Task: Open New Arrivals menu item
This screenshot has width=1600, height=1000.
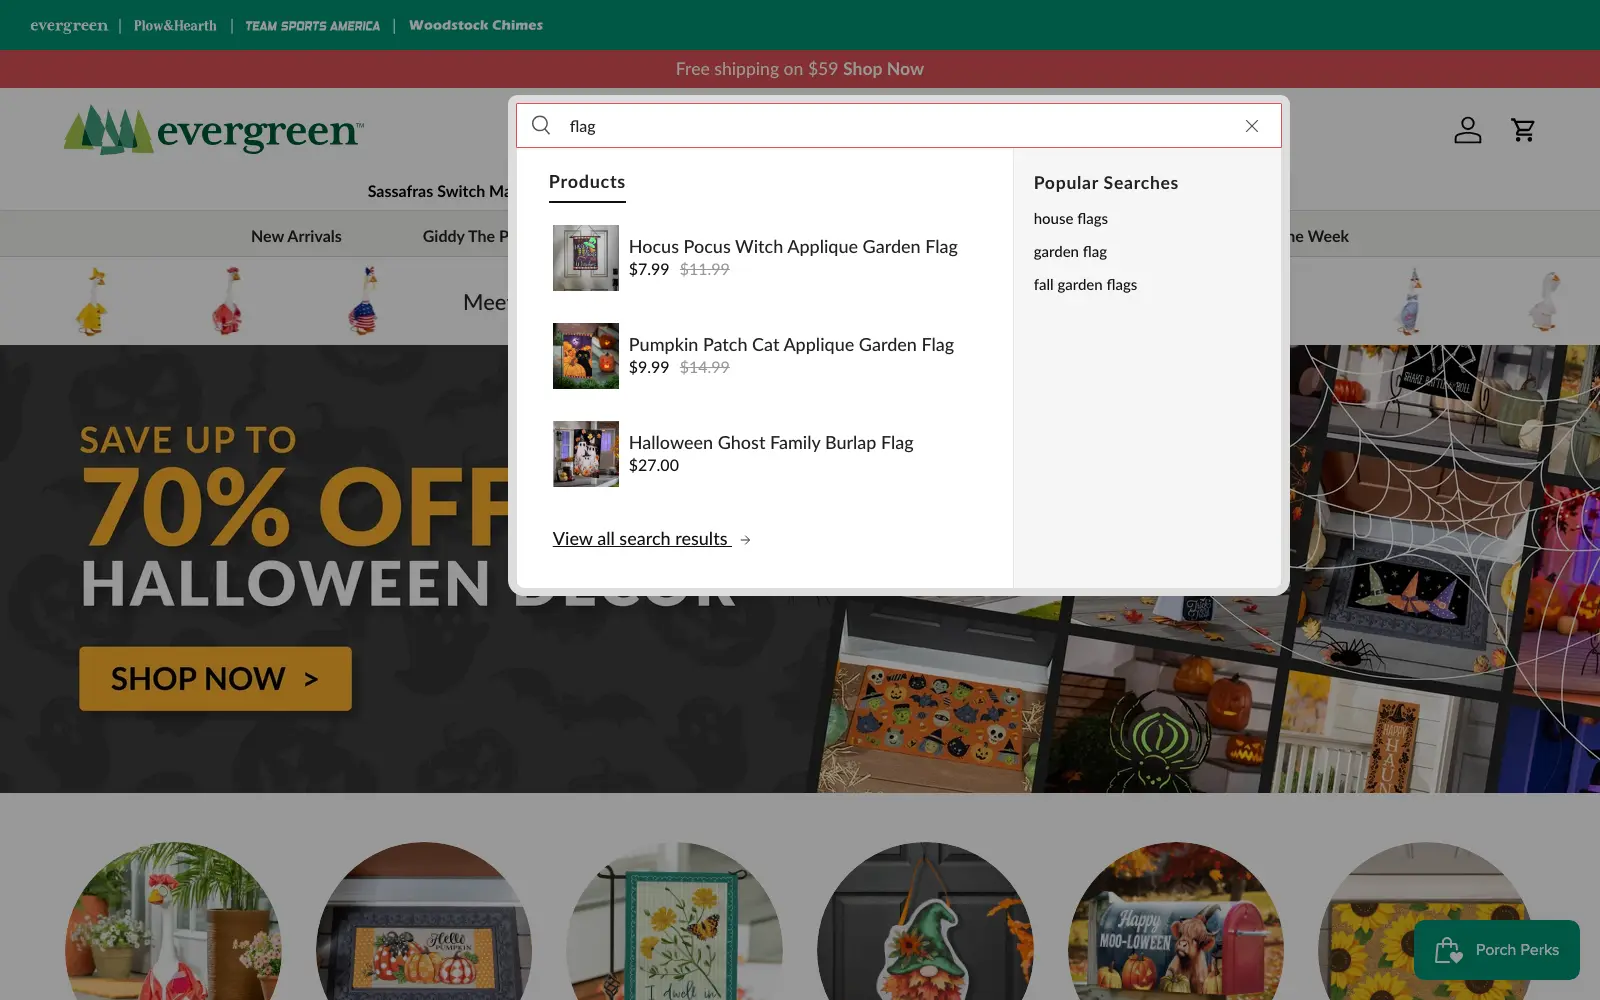Action: click(296, 236)
